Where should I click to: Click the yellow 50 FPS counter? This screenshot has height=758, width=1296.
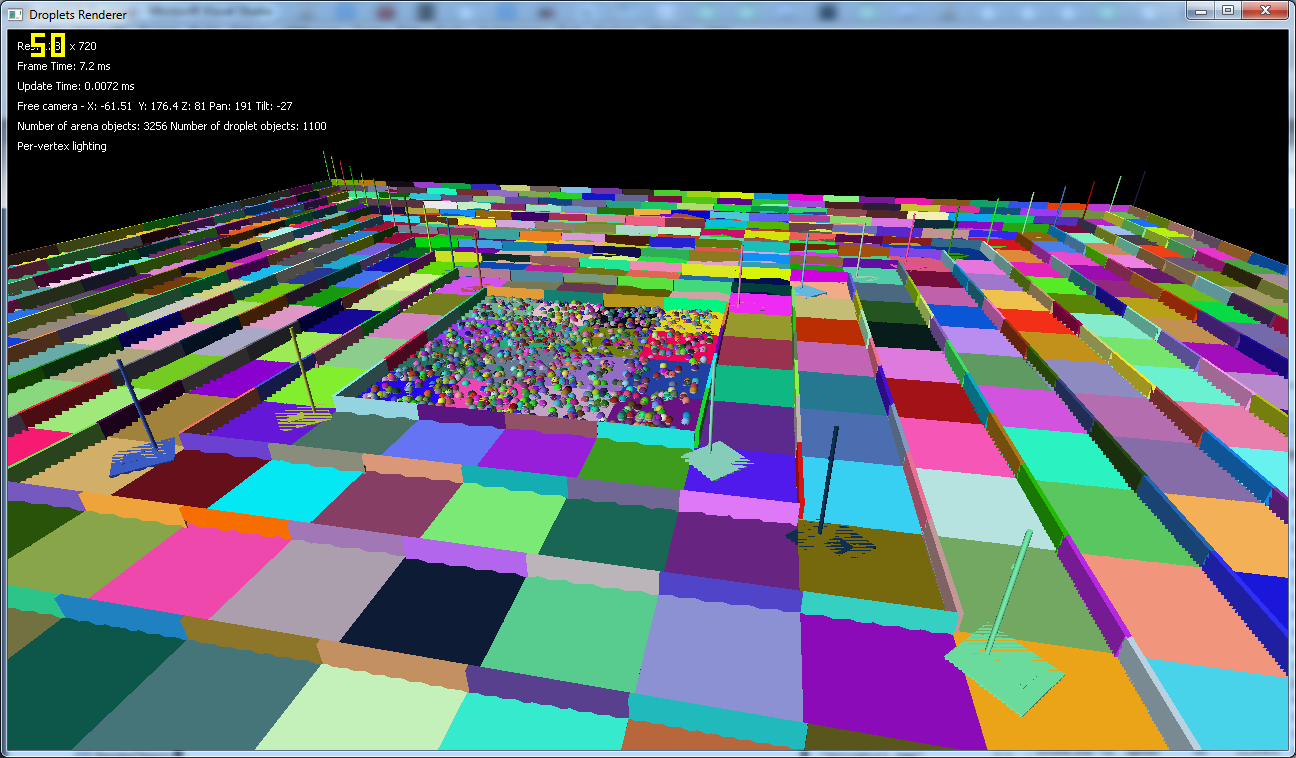pyautogui.click(x=48, y=45)
